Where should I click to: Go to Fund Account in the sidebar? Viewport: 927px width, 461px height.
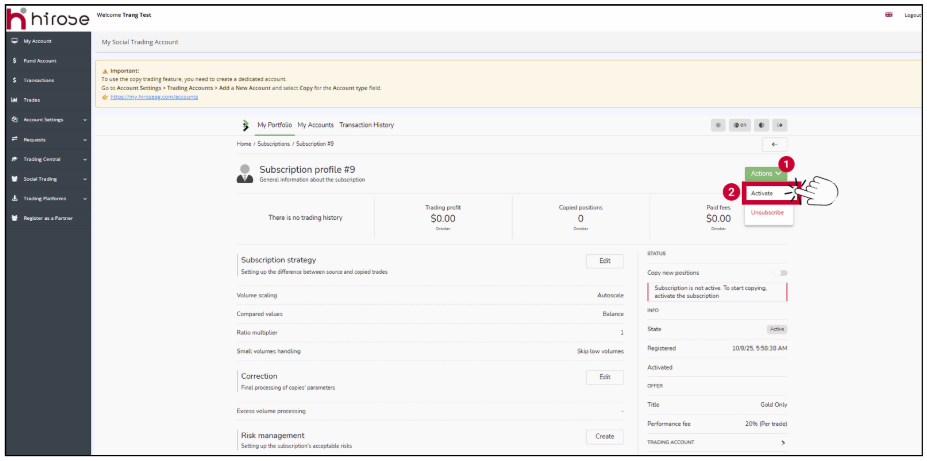[x=40, y=61]
